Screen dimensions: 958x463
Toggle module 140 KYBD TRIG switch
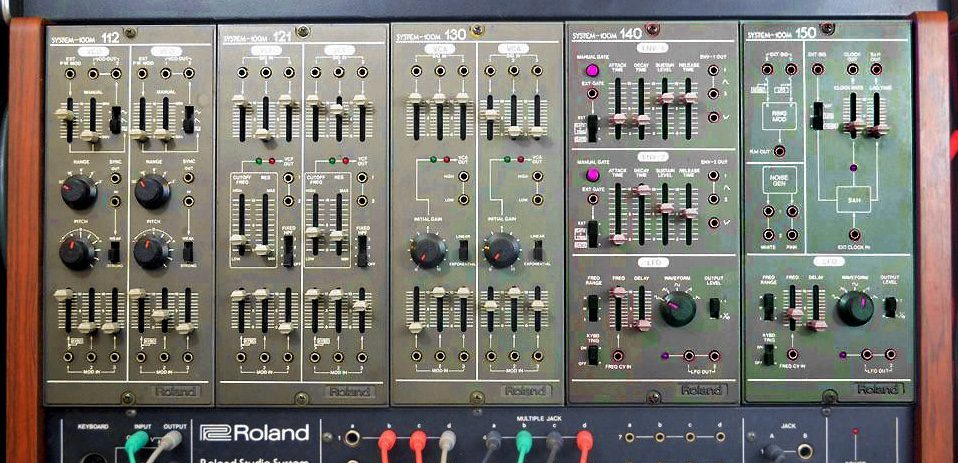tap(593, 355)
